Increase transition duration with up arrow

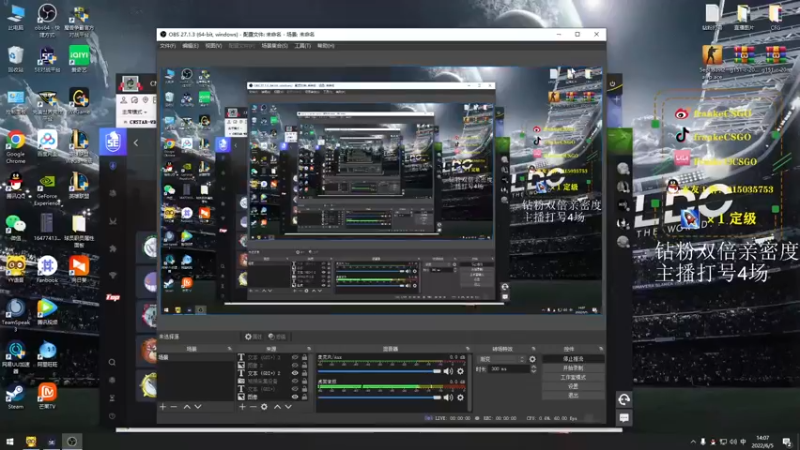[x=533, y=367]
